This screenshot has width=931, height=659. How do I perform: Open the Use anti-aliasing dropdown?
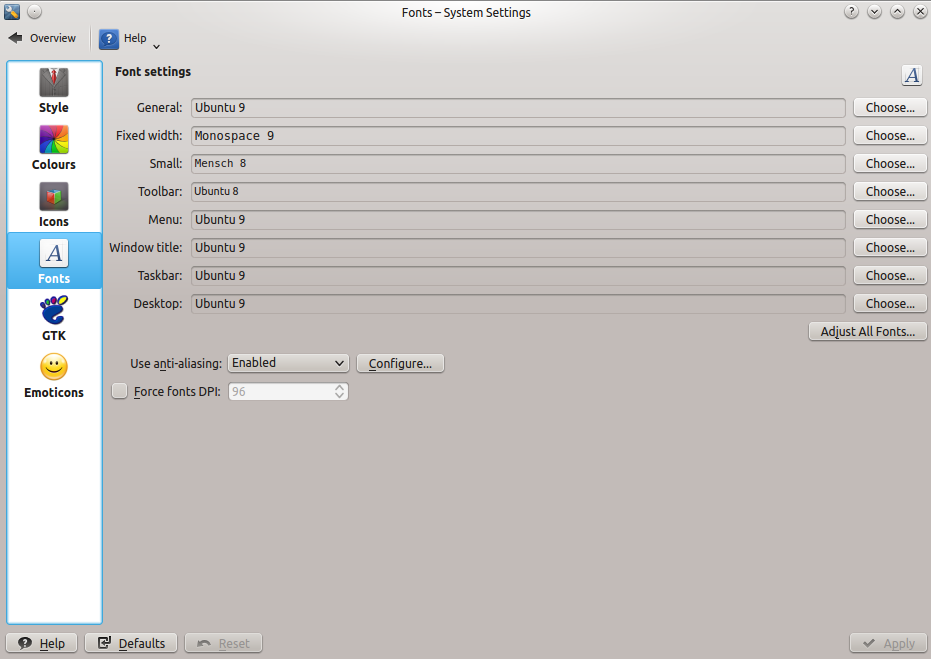(x=288, y=363)
